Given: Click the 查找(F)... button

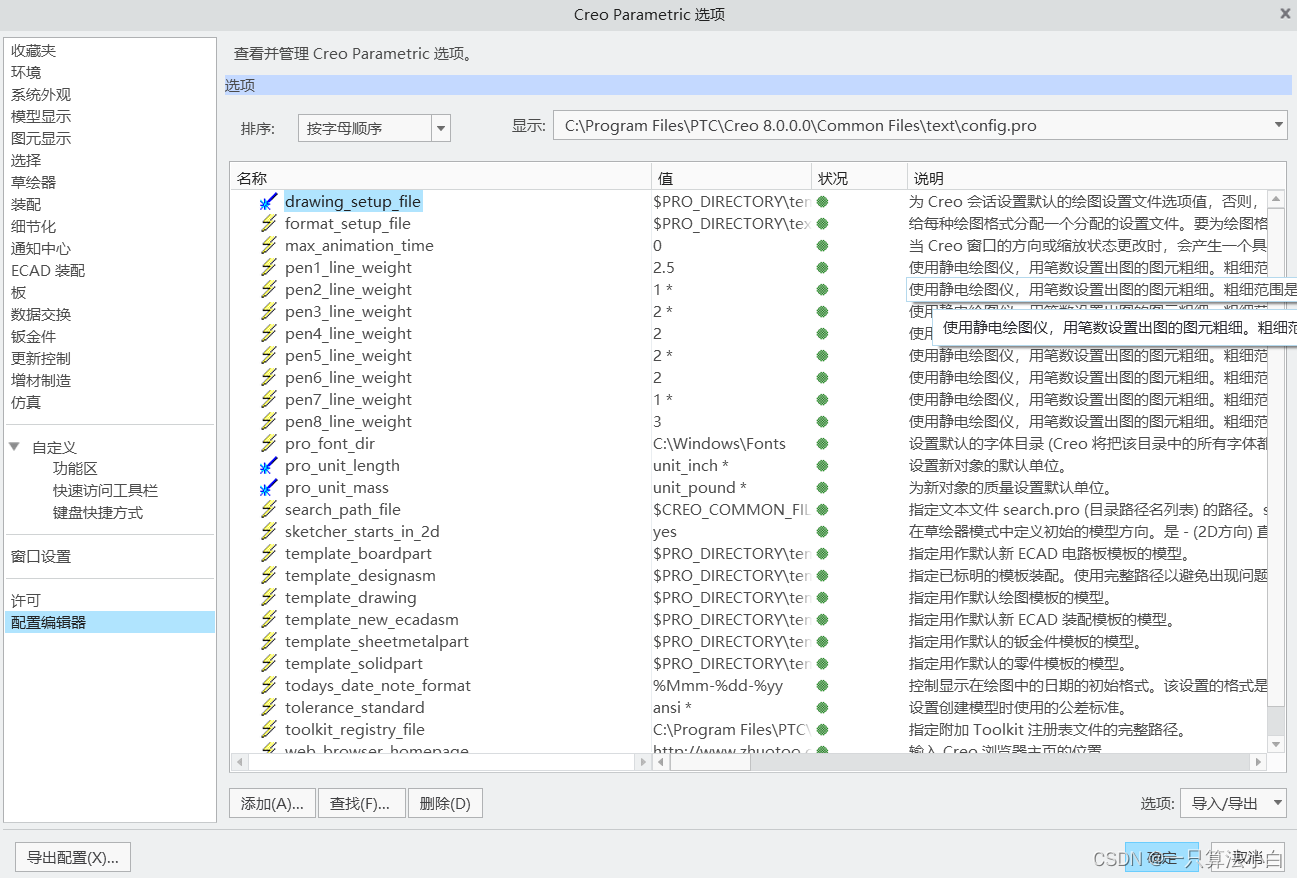Looking at the screenshot, I should [361, 803].
